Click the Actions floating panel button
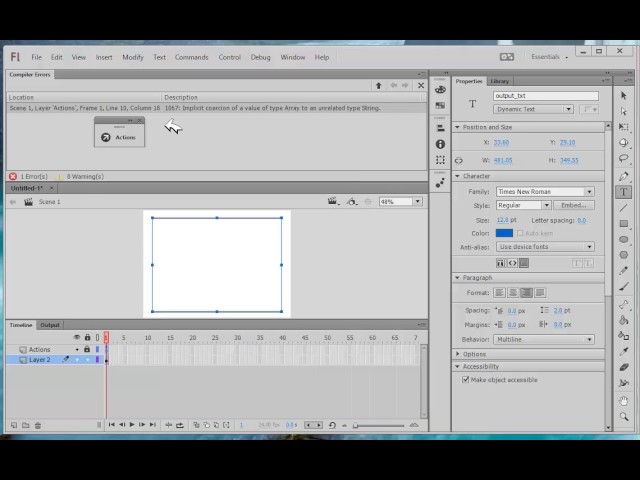The height and width of the screenshot is (480, 640). [x=119, y=137]
